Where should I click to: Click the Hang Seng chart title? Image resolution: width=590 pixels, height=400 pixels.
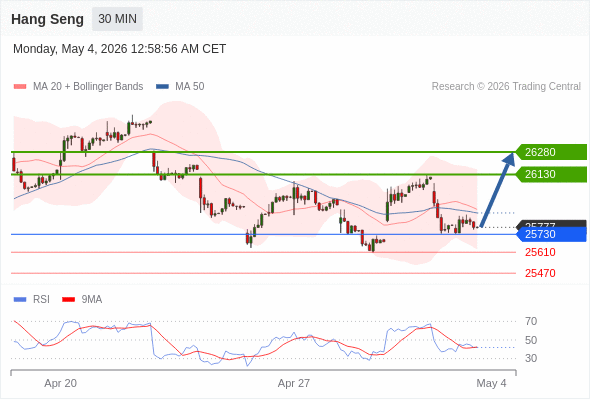point(47,19)
